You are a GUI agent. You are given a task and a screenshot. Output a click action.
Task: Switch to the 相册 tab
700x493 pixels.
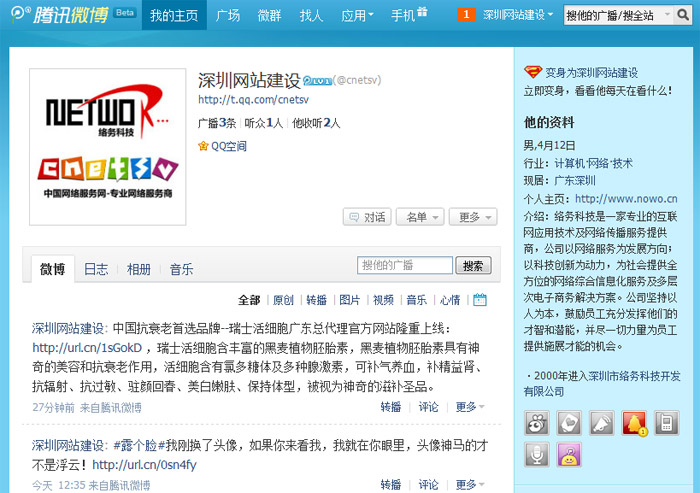click(x=138, y=269)
